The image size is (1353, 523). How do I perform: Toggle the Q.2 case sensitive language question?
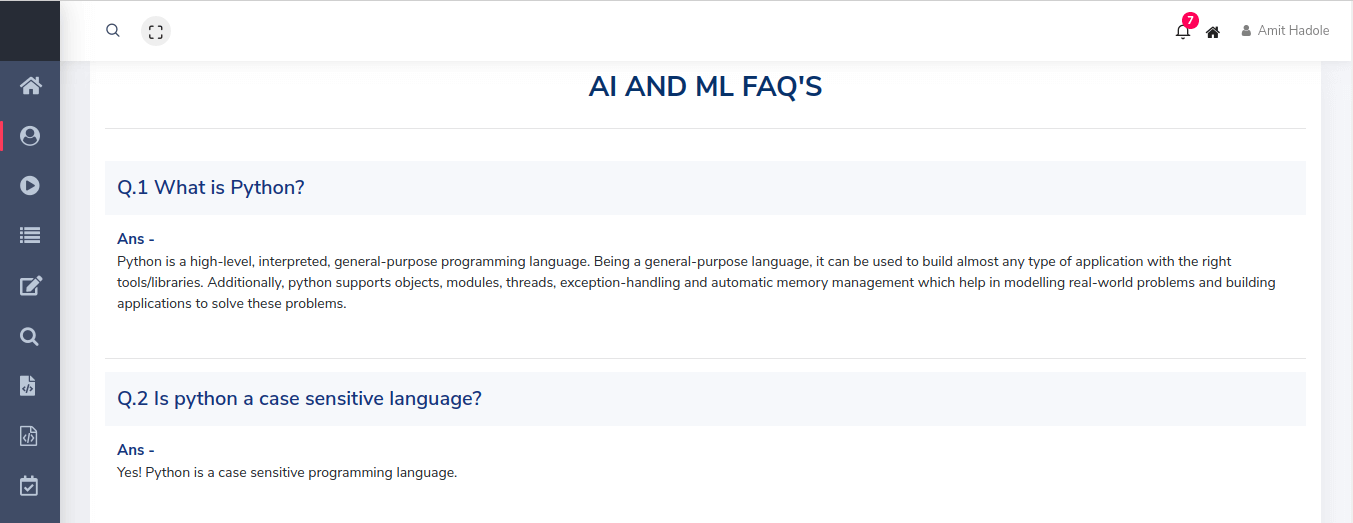pos(705,399)
